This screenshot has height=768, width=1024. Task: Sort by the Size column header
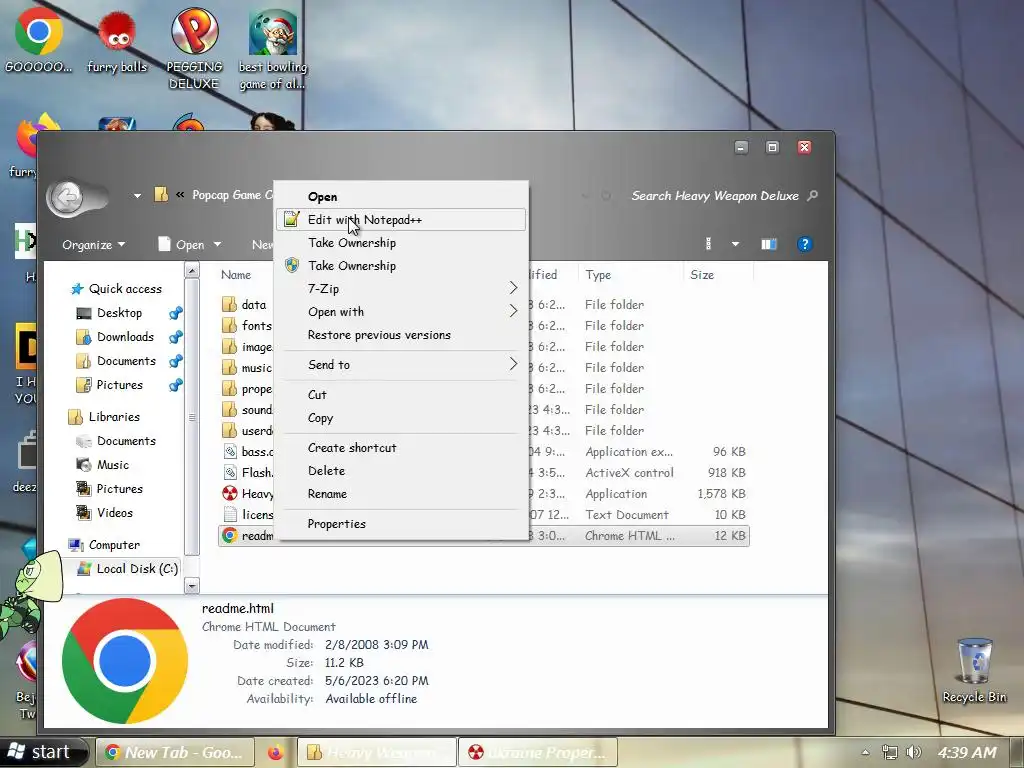coord(702,275)
